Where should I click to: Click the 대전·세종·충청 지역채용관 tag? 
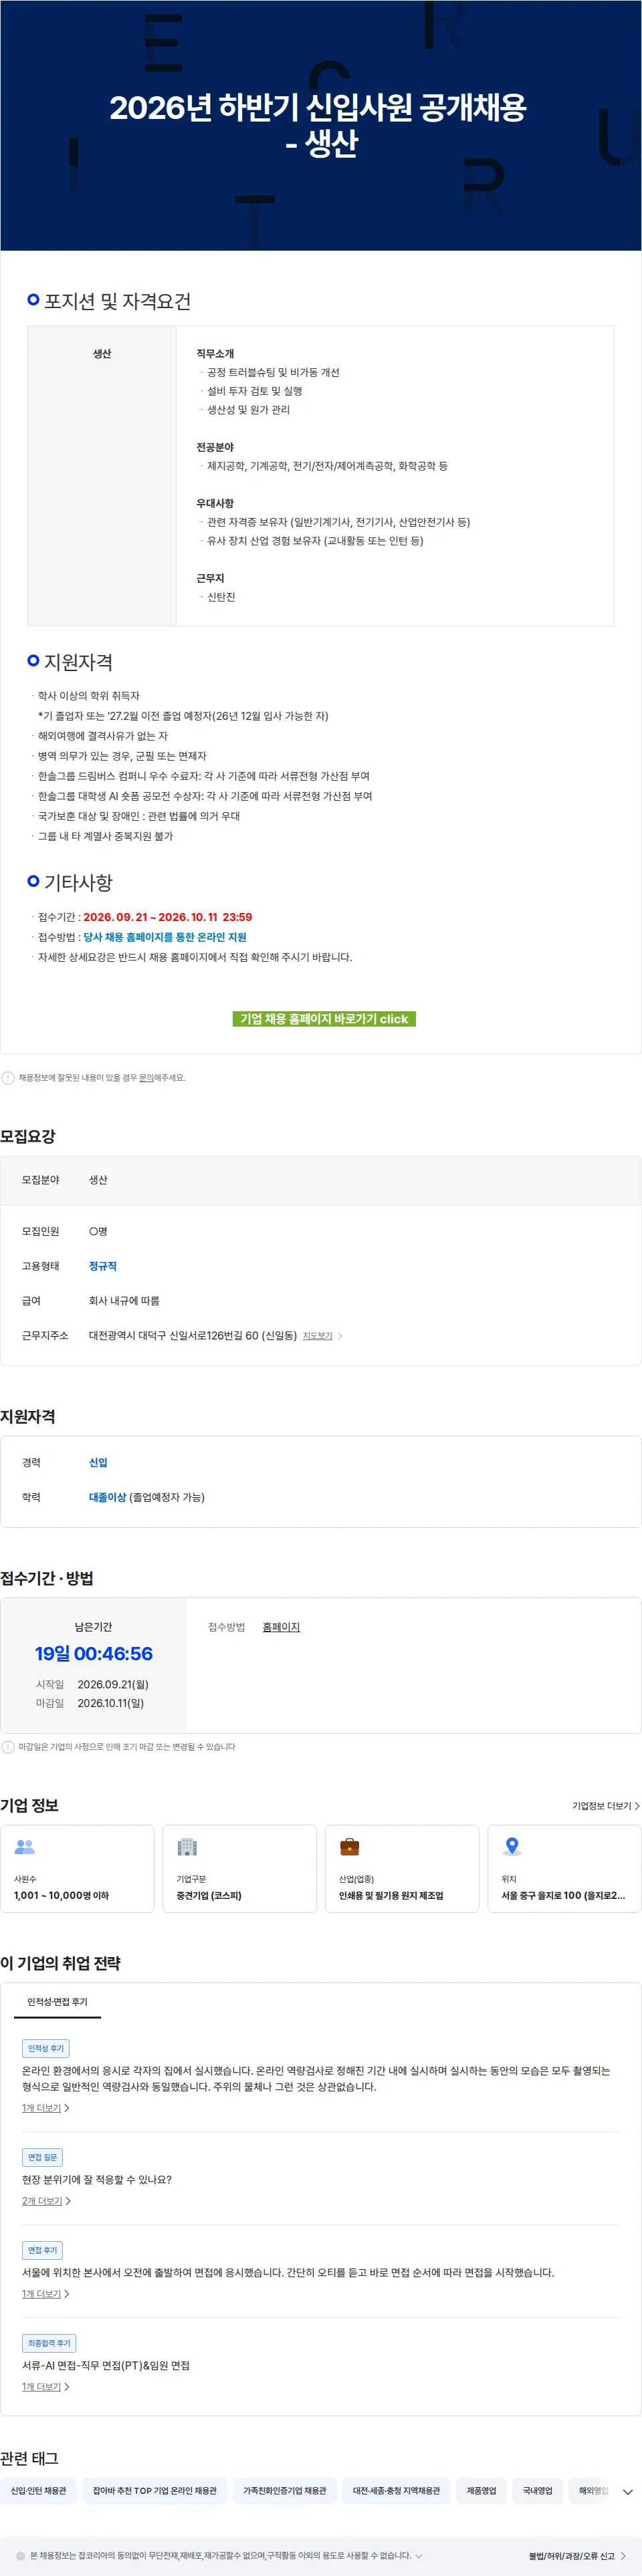coord(396,2490)
